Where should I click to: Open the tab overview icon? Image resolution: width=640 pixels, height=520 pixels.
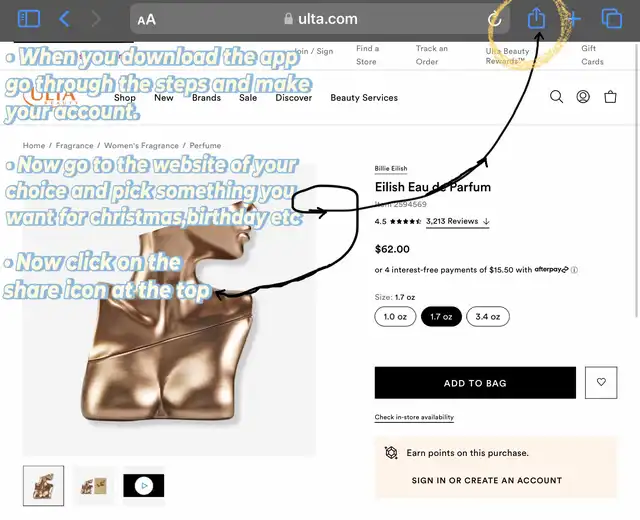pyautogui.click(x=612, y=19)
